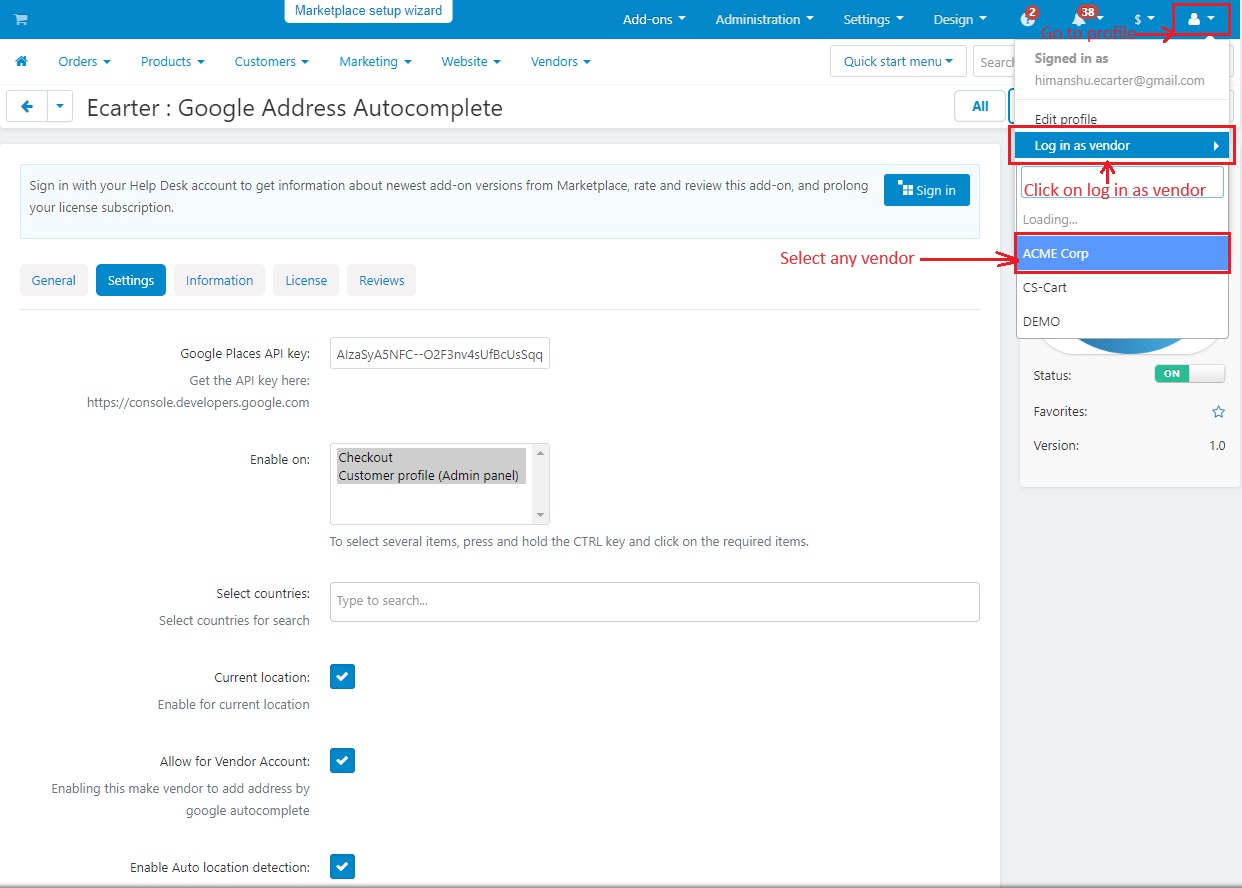
Task: Open the Products menu dropdown
Action: click(172, 61)
